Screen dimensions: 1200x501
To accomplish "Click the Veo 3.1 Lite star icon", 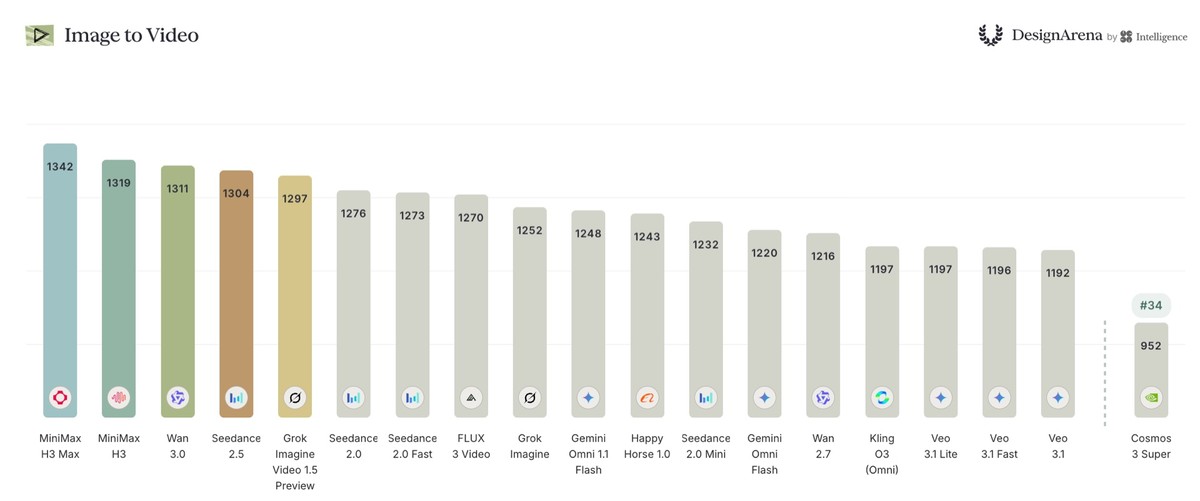I will (941, 397).
